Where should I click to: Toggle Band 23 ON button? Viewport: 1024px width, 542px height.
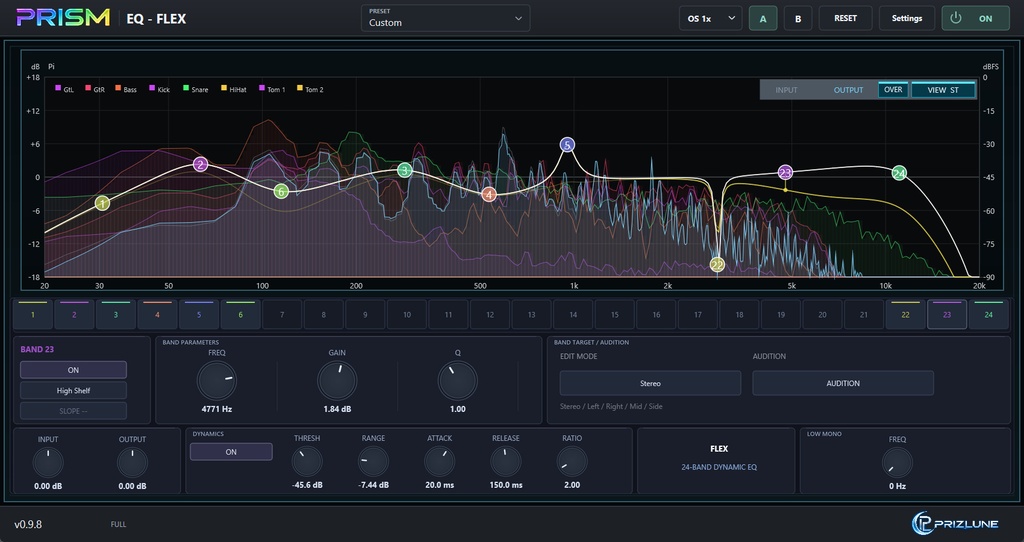pos(73,370)
